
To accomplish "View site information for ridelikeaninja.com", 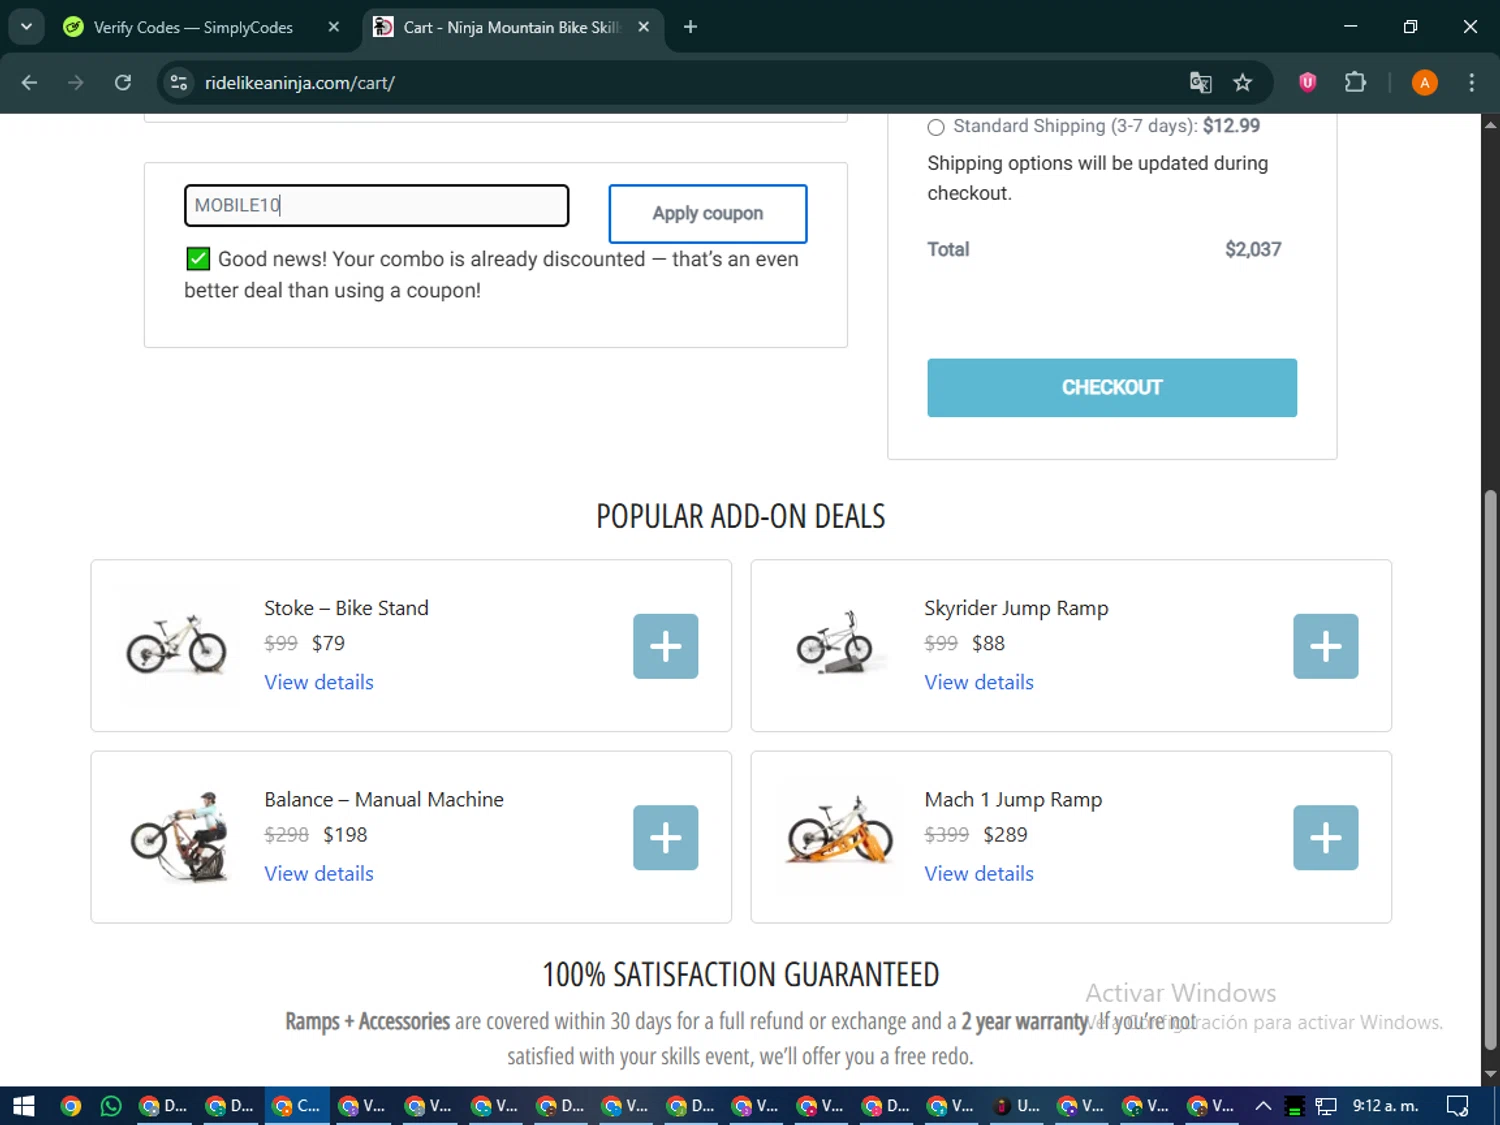I will (x=179, y=83).
